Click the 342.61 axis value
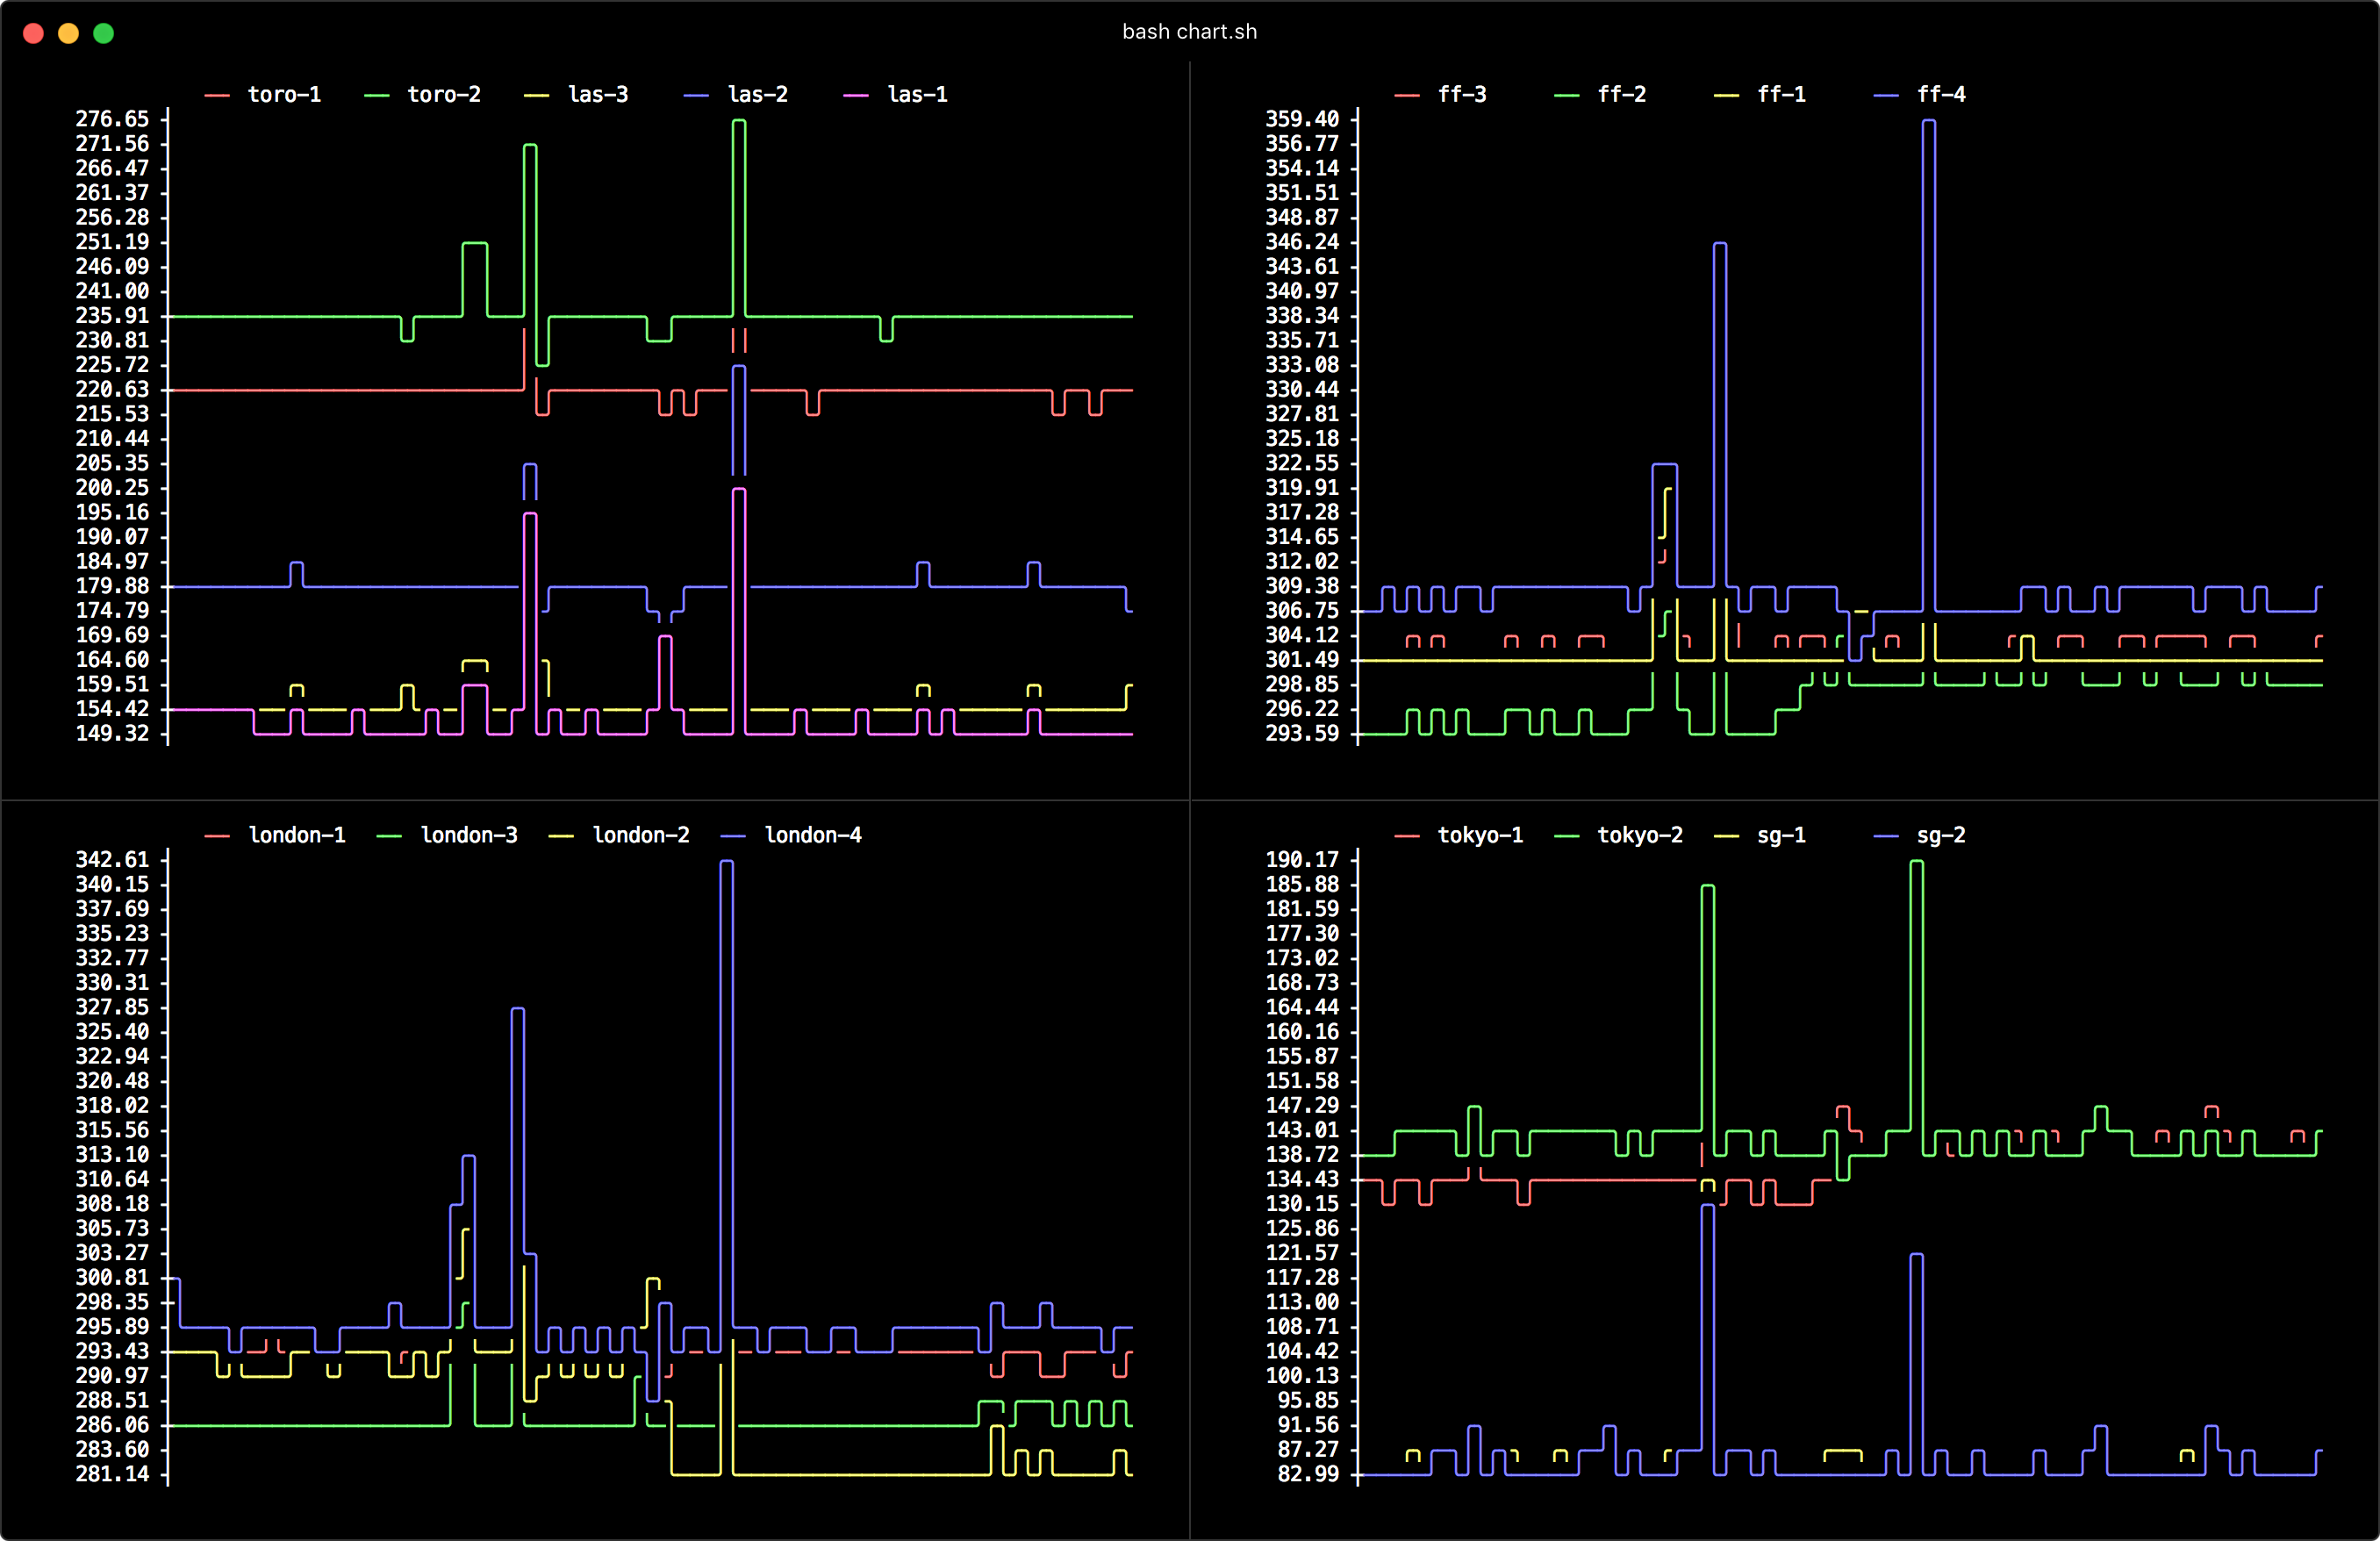 112,860
